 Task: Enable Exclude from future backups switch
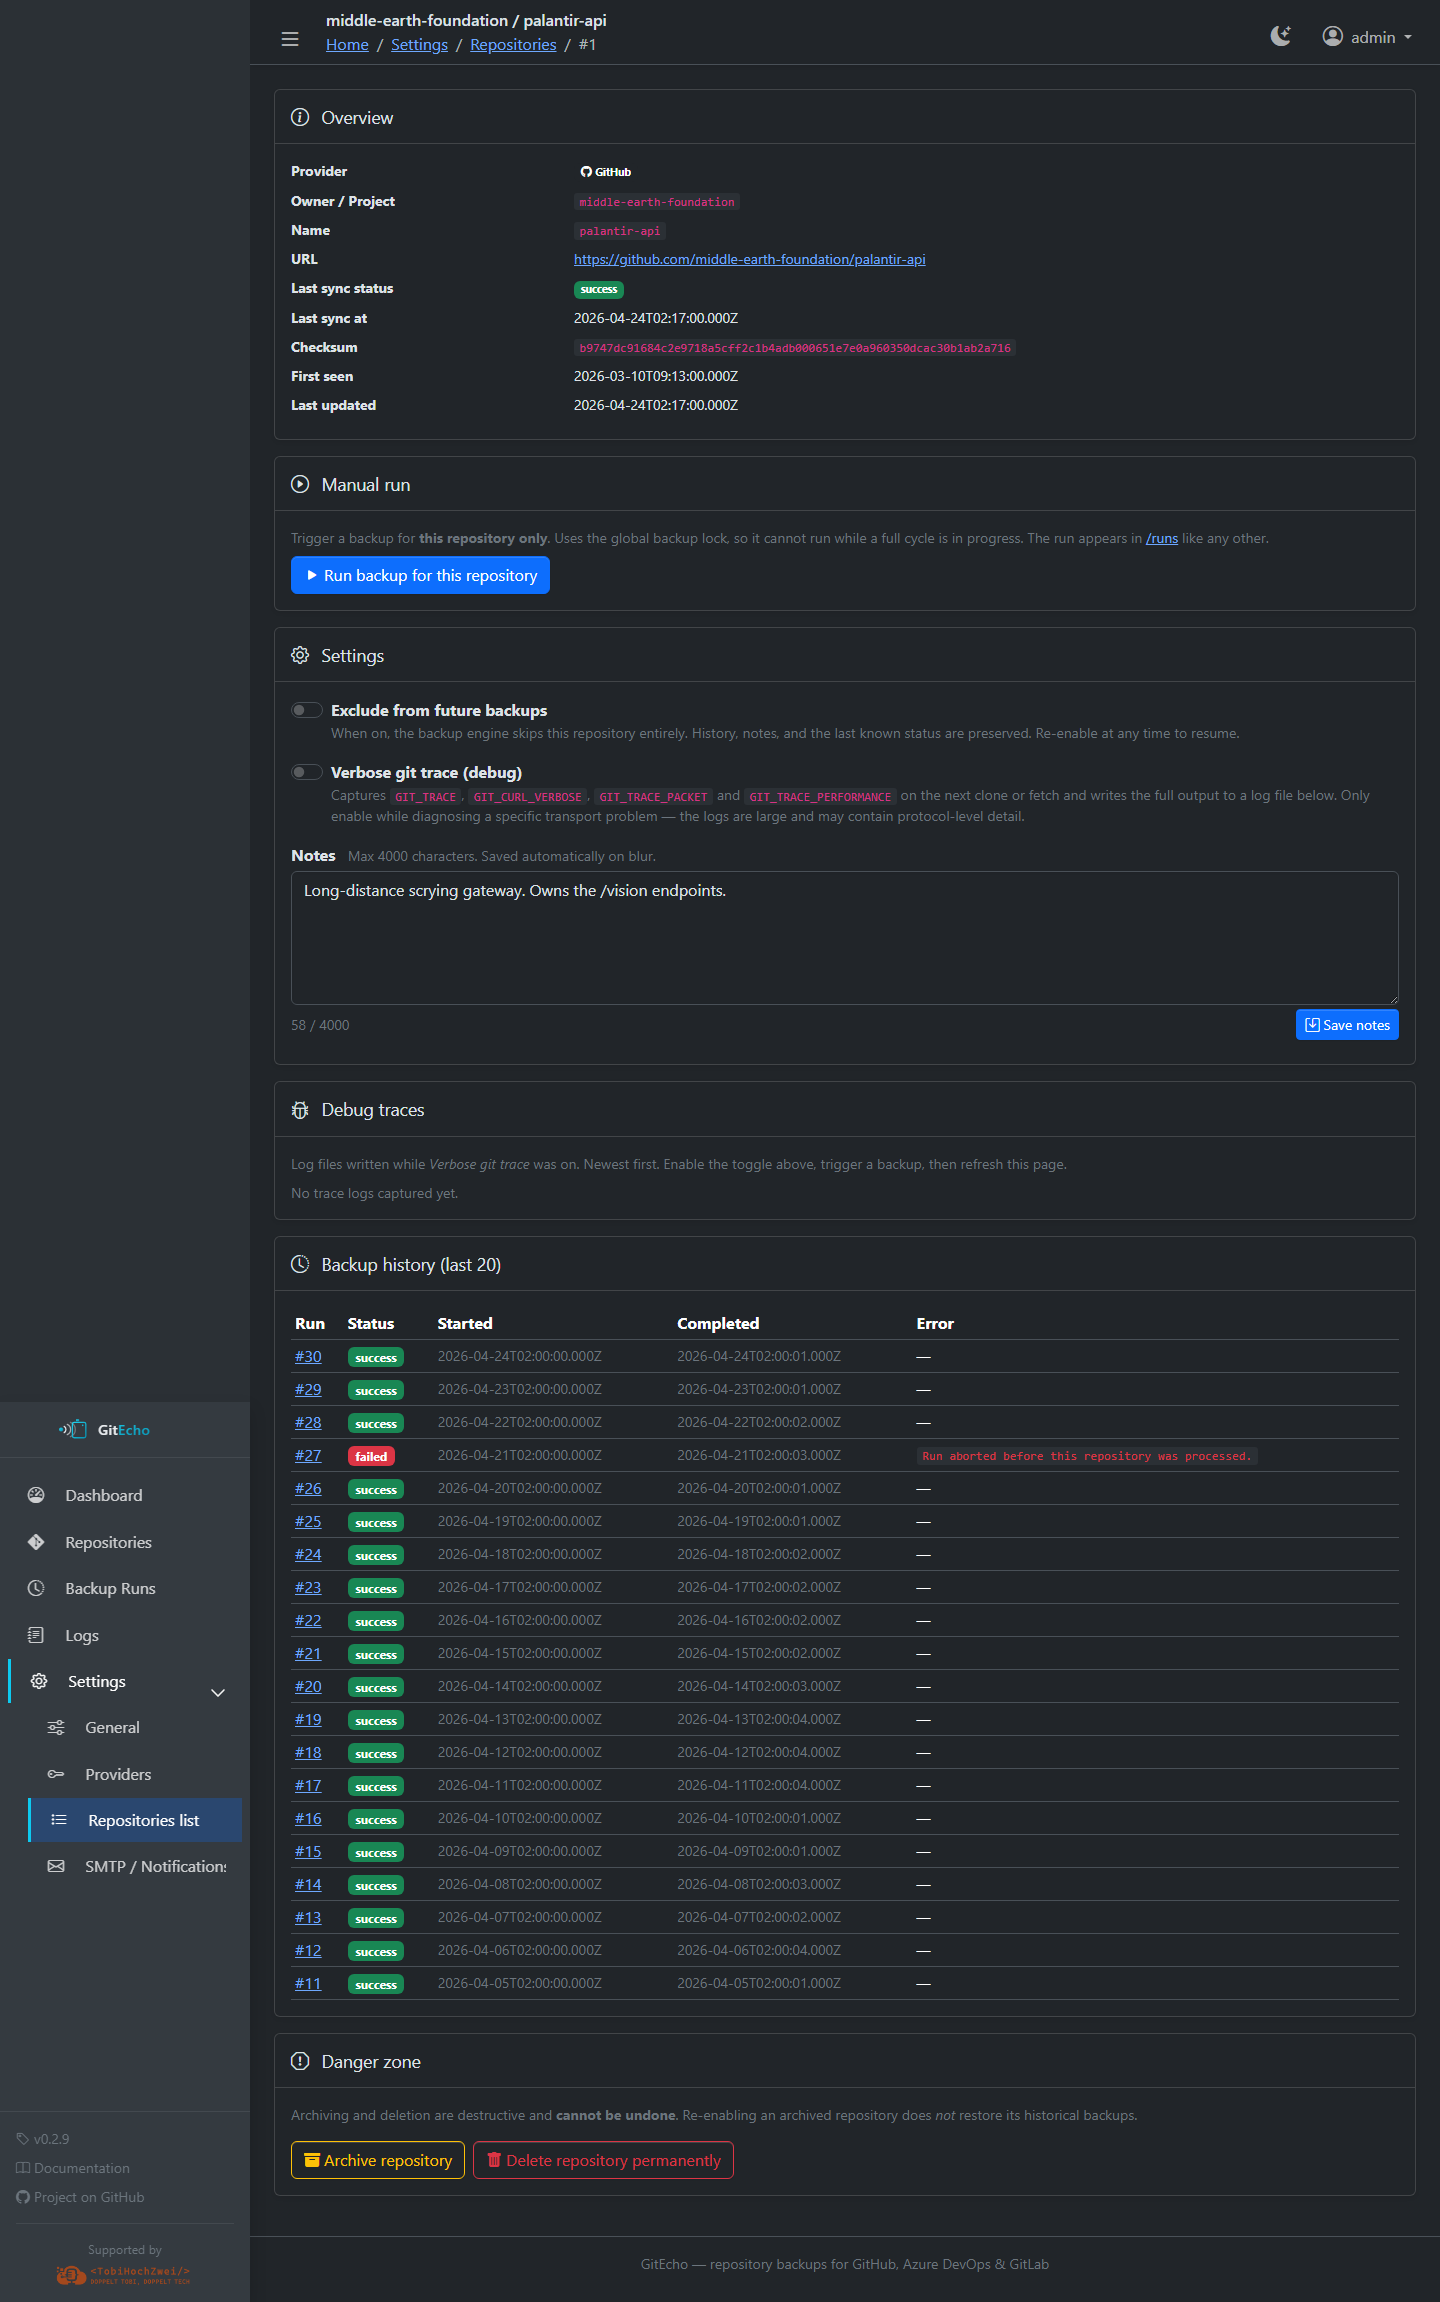307,710
